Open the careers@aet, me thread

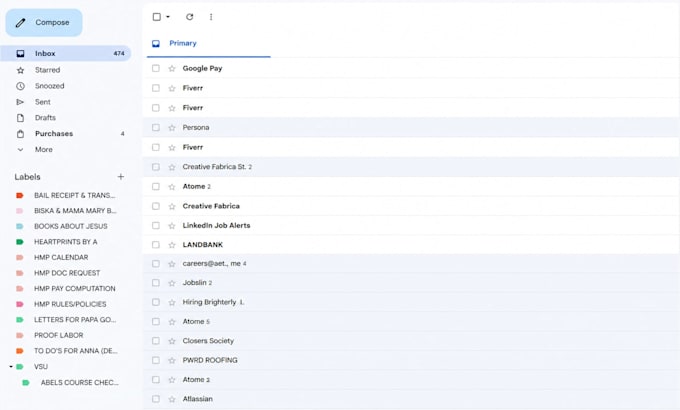click(x=411, y=263)
